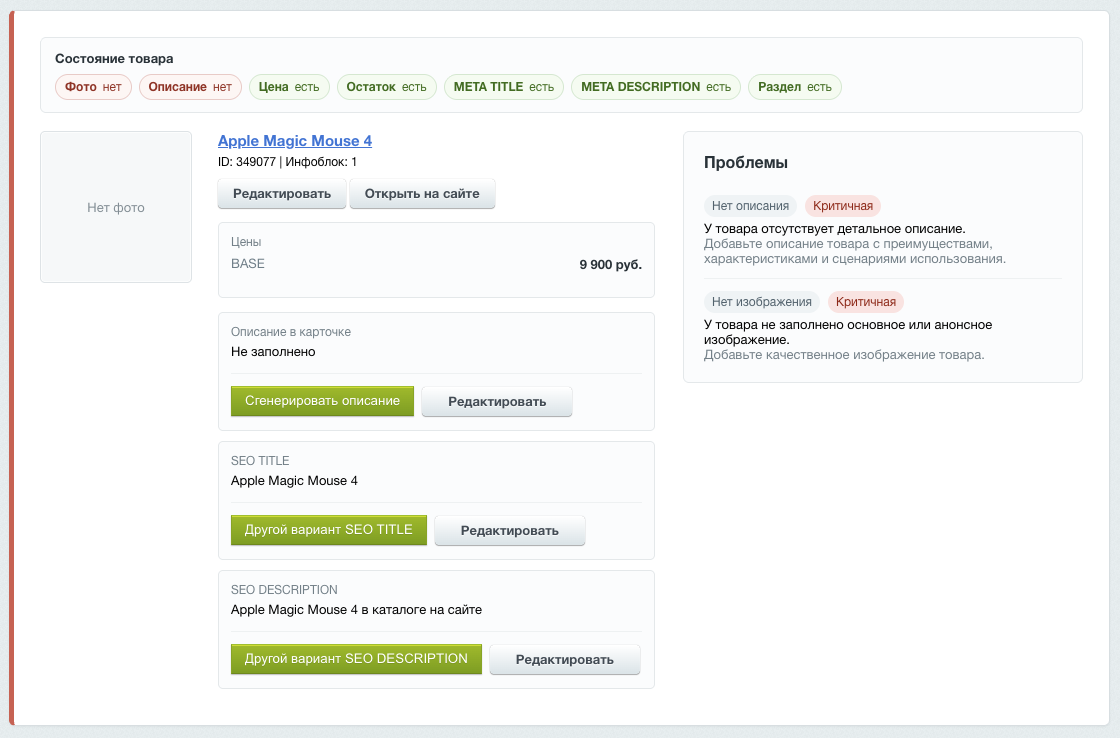Click the META TITLE есть badge

point(504,87)
